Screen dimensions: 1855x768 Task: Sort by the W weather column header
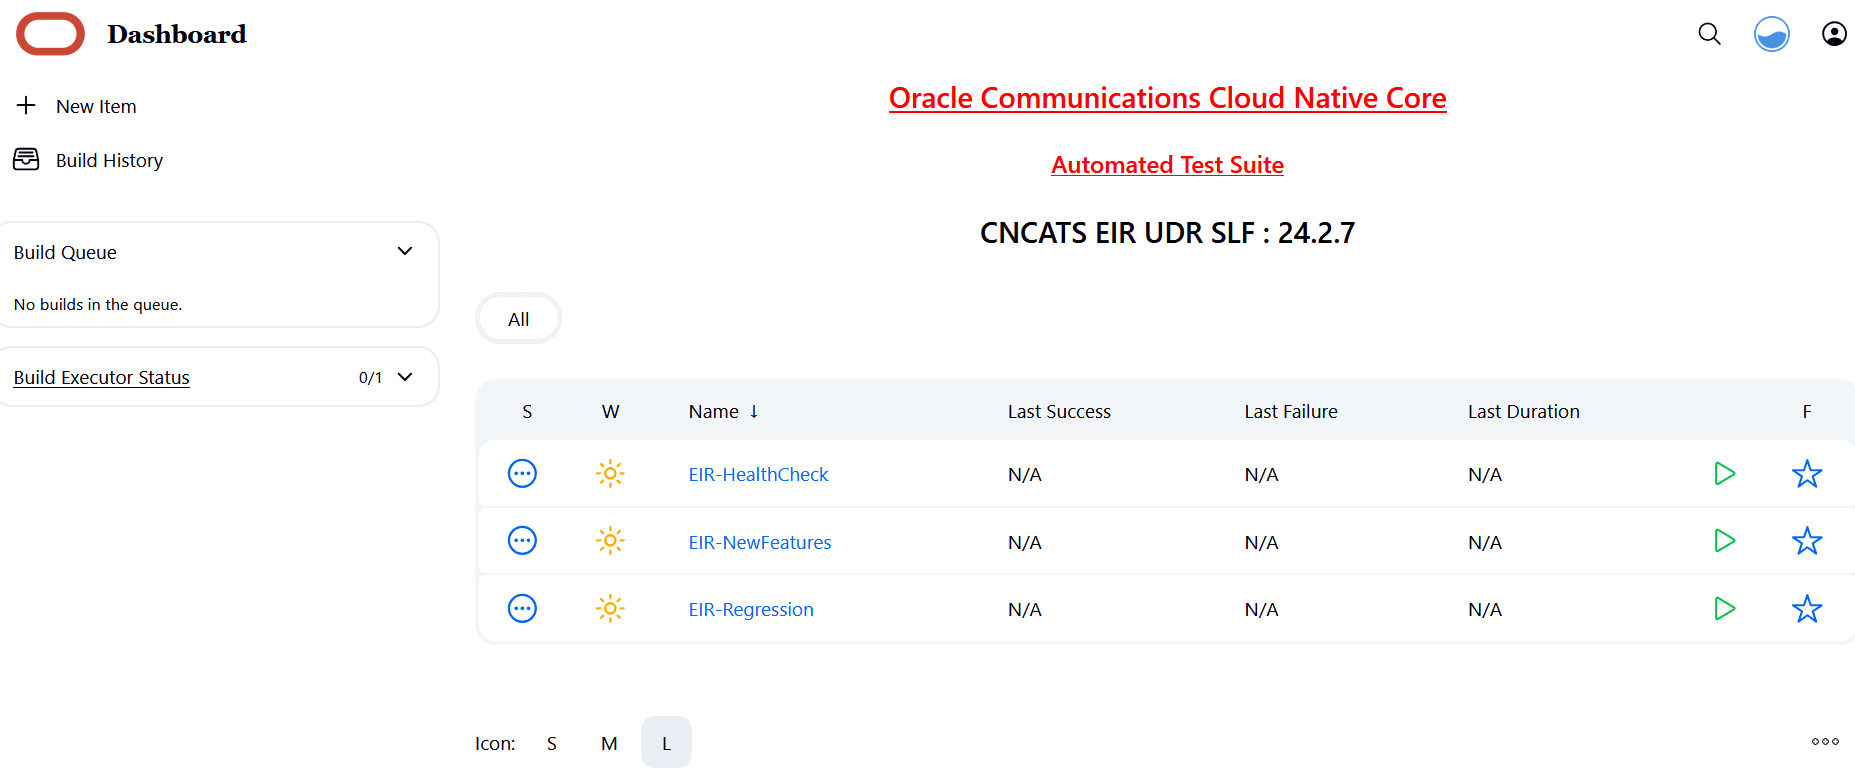pyautogui.click(x=610, y=411)
